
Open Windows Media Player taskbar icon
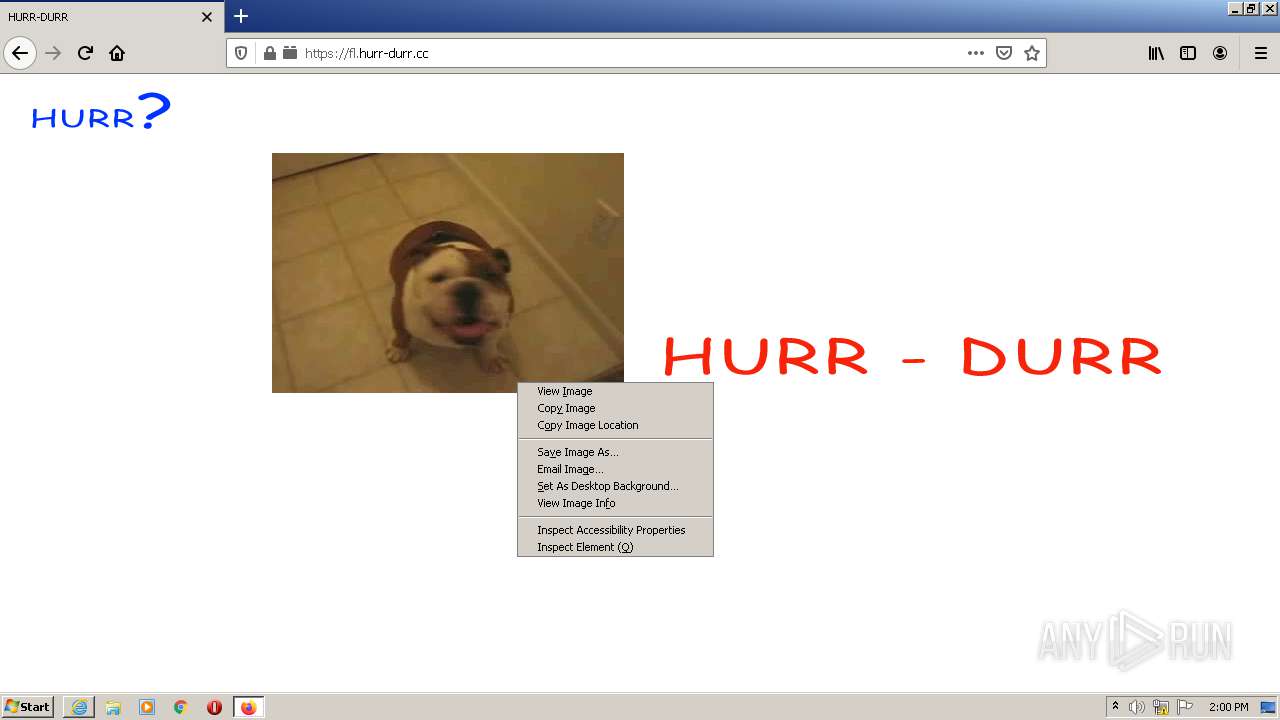click(x=147, y=707)
